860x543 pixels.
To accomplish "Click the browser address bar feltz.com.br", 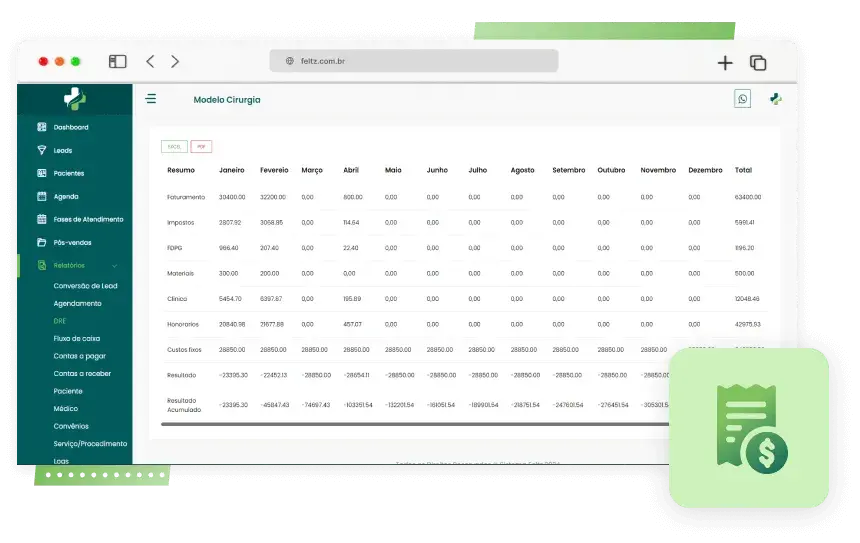I will click(414, 61).
